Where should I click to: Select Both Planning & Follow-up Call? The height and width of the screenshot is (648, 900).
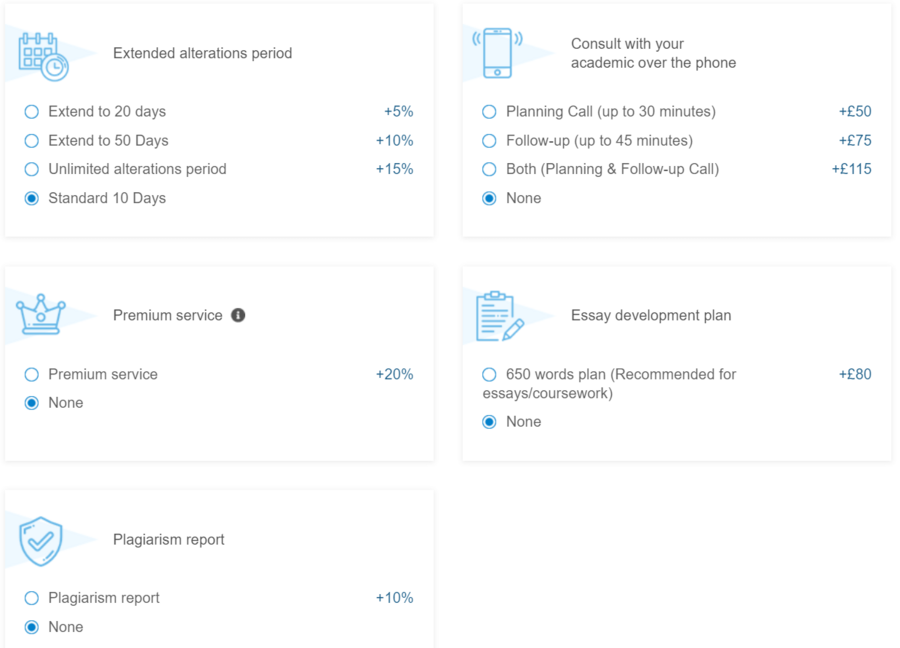pyautogui.click(x=489, y=170)
